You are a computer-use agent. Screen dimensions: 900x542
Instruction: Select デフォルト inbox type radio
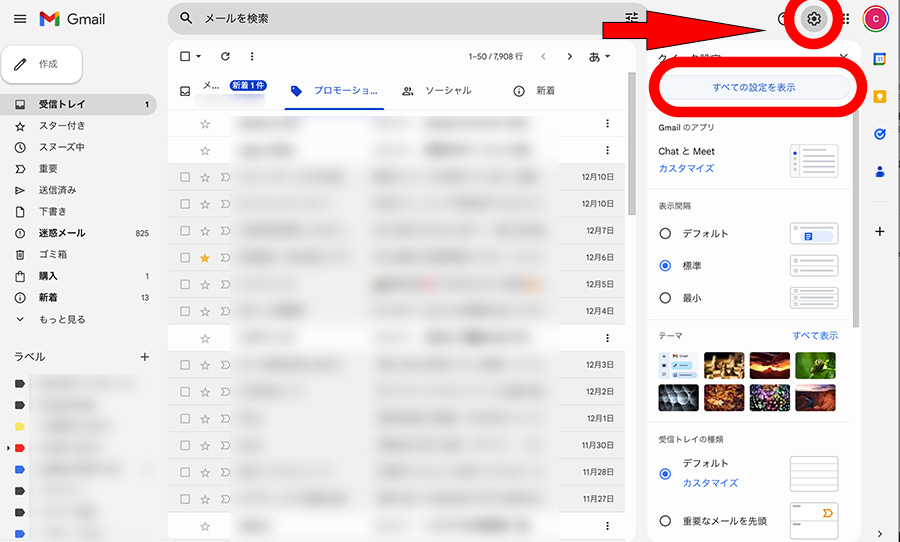point(665,474)
